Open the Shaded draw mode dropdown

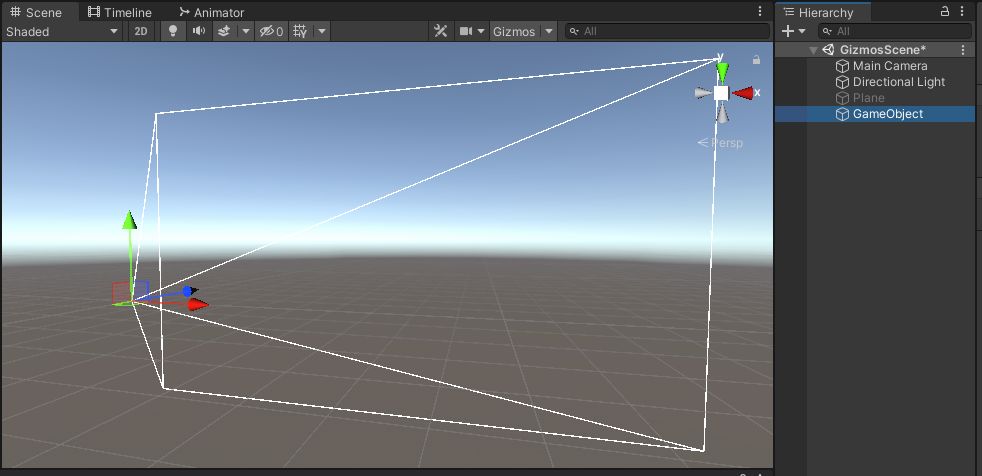click(x=62, y=31)
